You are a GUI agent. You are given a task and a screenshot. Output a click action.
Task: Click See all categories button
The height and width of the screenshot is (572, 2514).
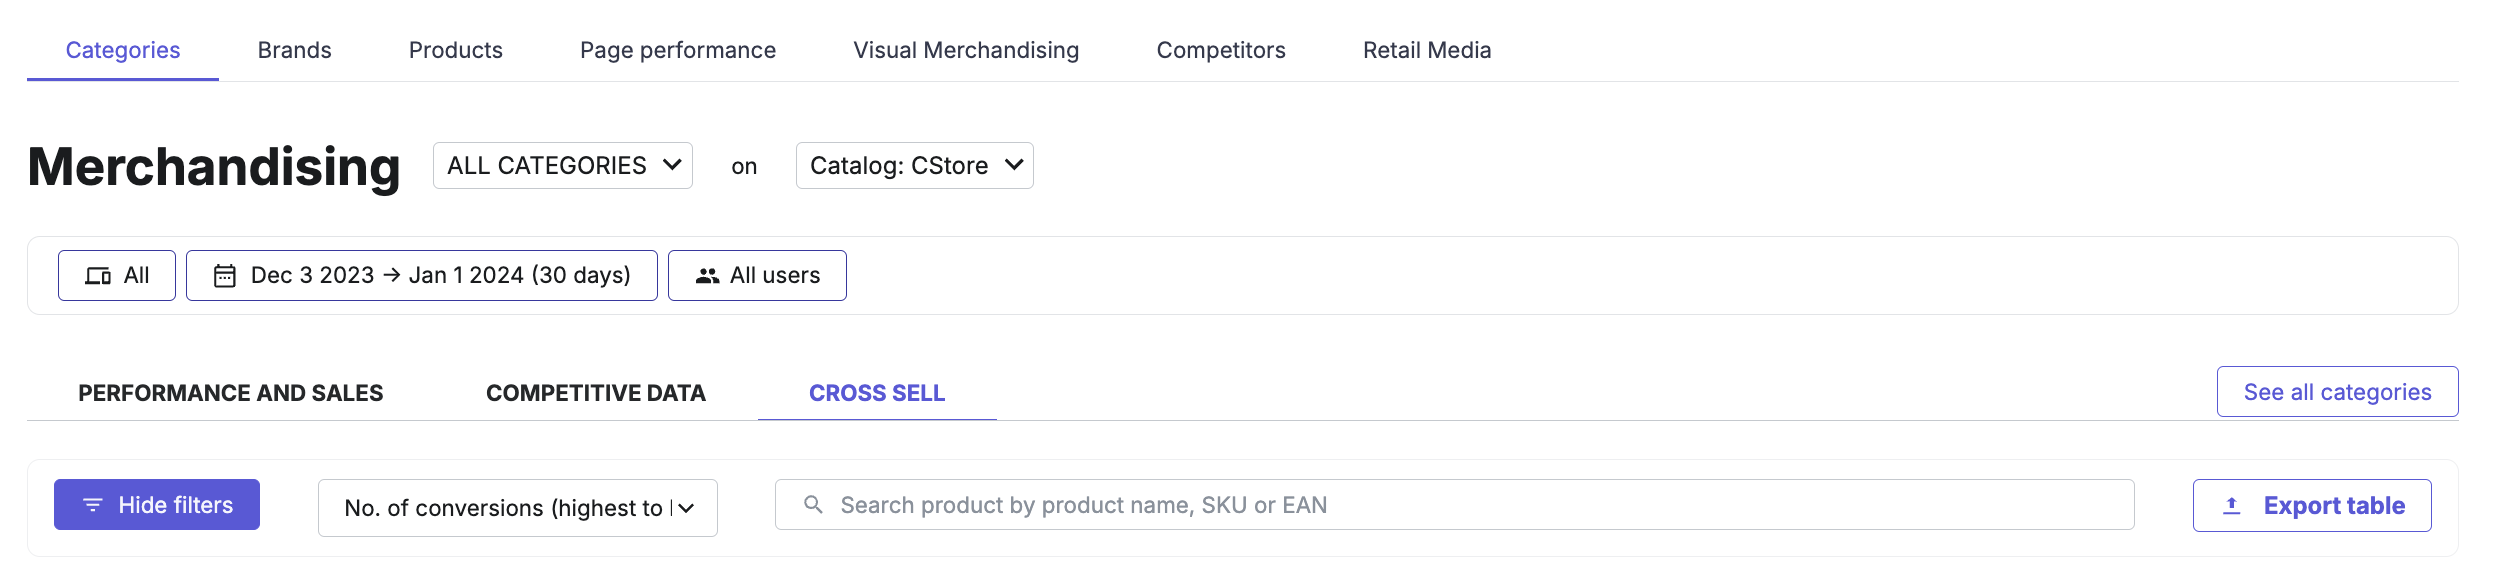coord(2337,392)
